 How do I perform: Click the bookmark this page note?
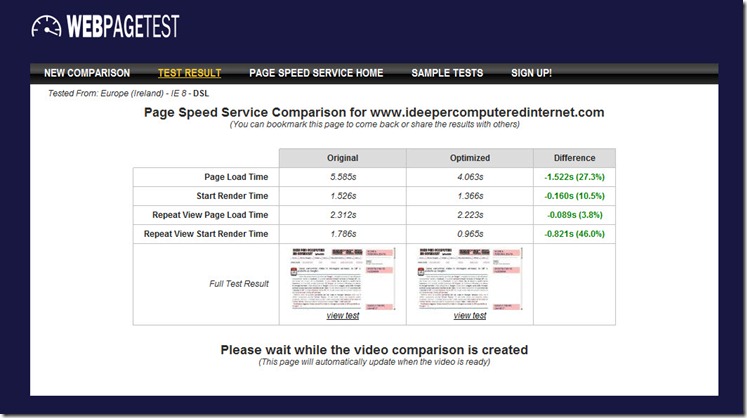point(374,124)
